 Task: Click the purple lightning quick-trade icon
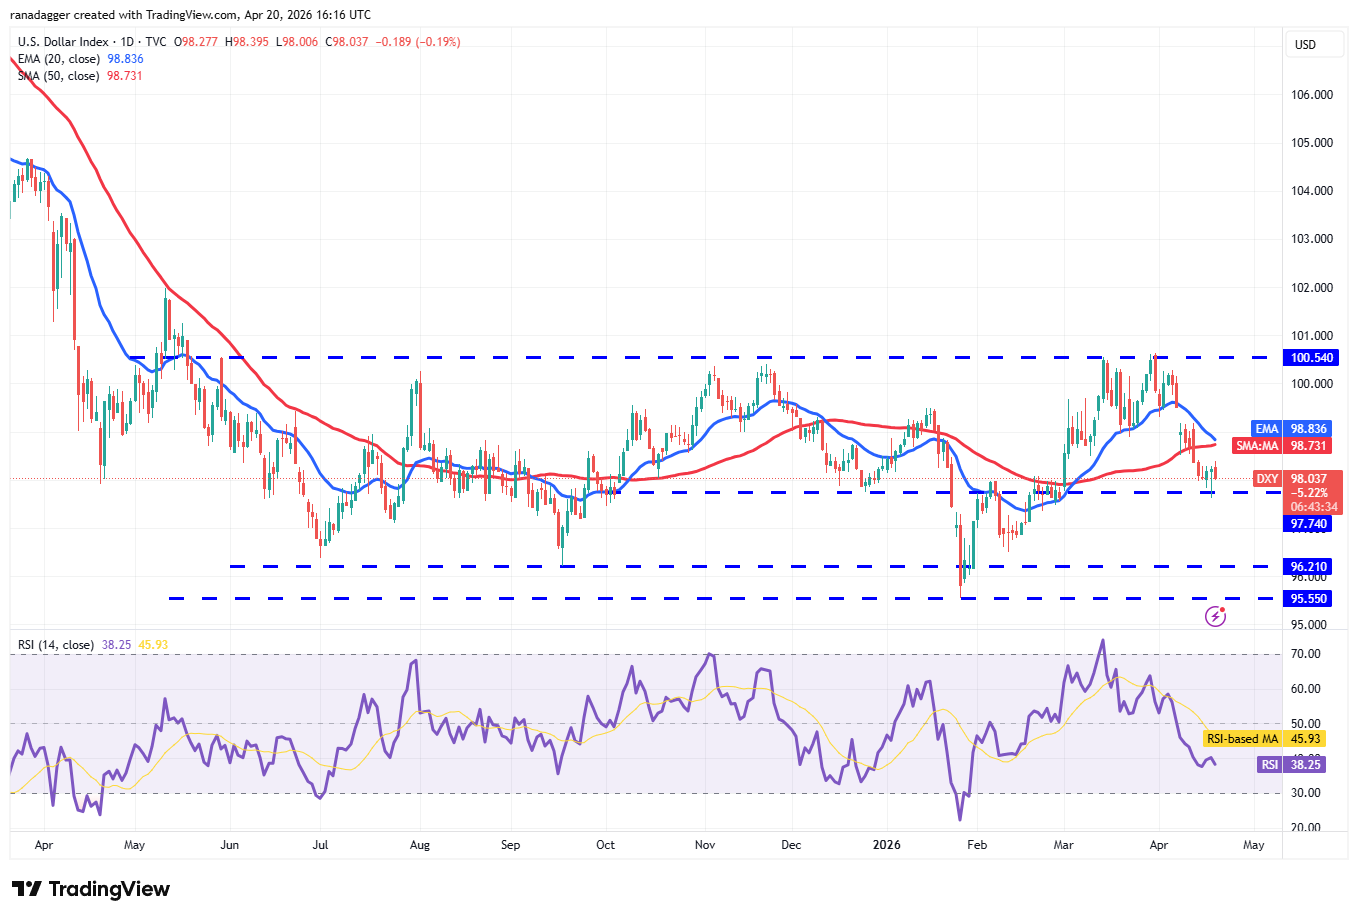click(x=1215, y=616)
